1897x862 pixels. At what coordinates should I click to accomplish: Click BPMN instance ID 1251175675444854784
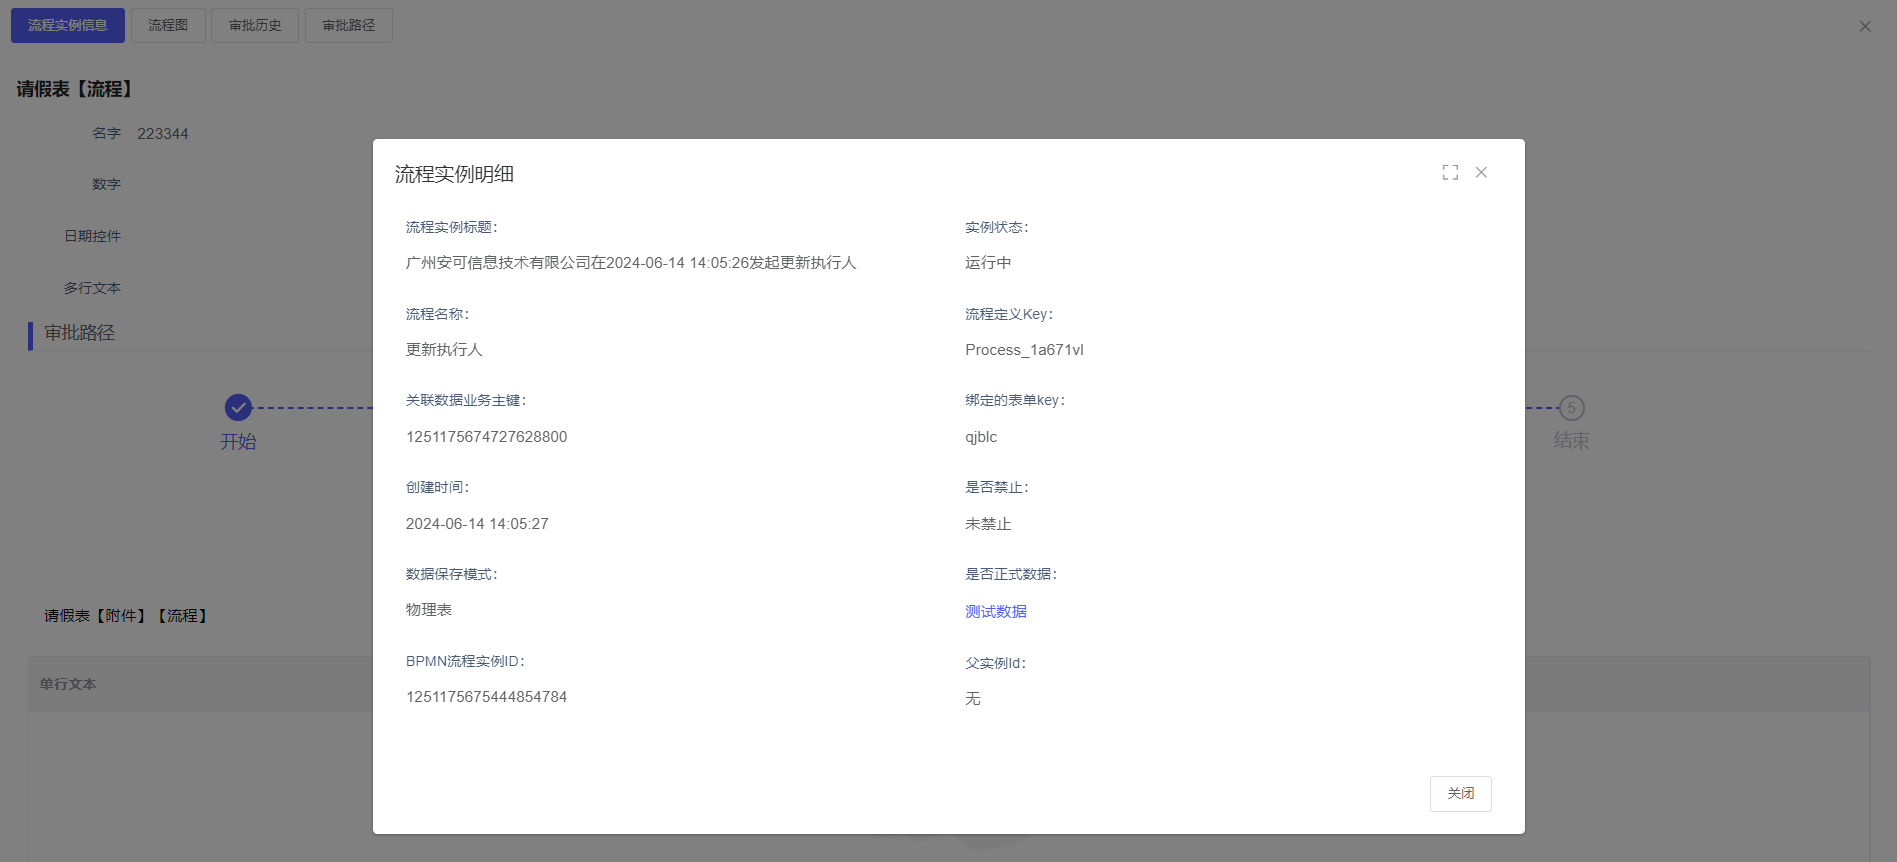(486, 697)
